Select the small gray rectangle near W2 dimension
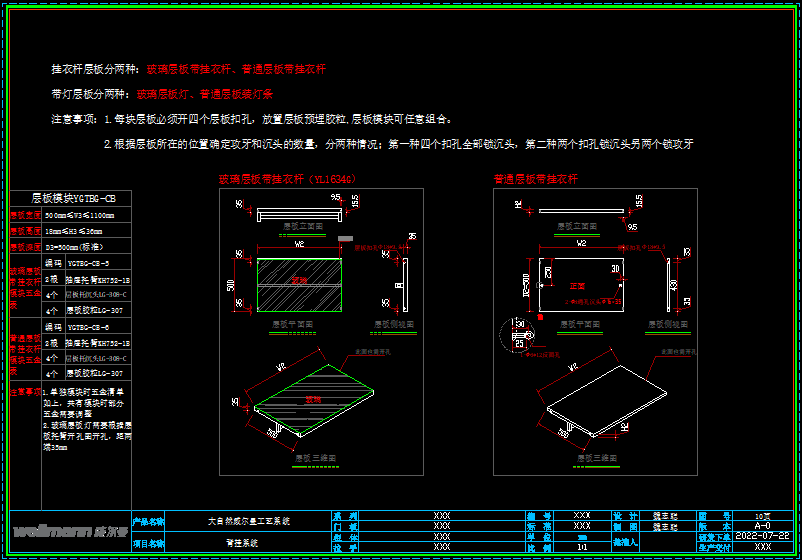This screenshot has width=802, height=560. pos(345,238)
